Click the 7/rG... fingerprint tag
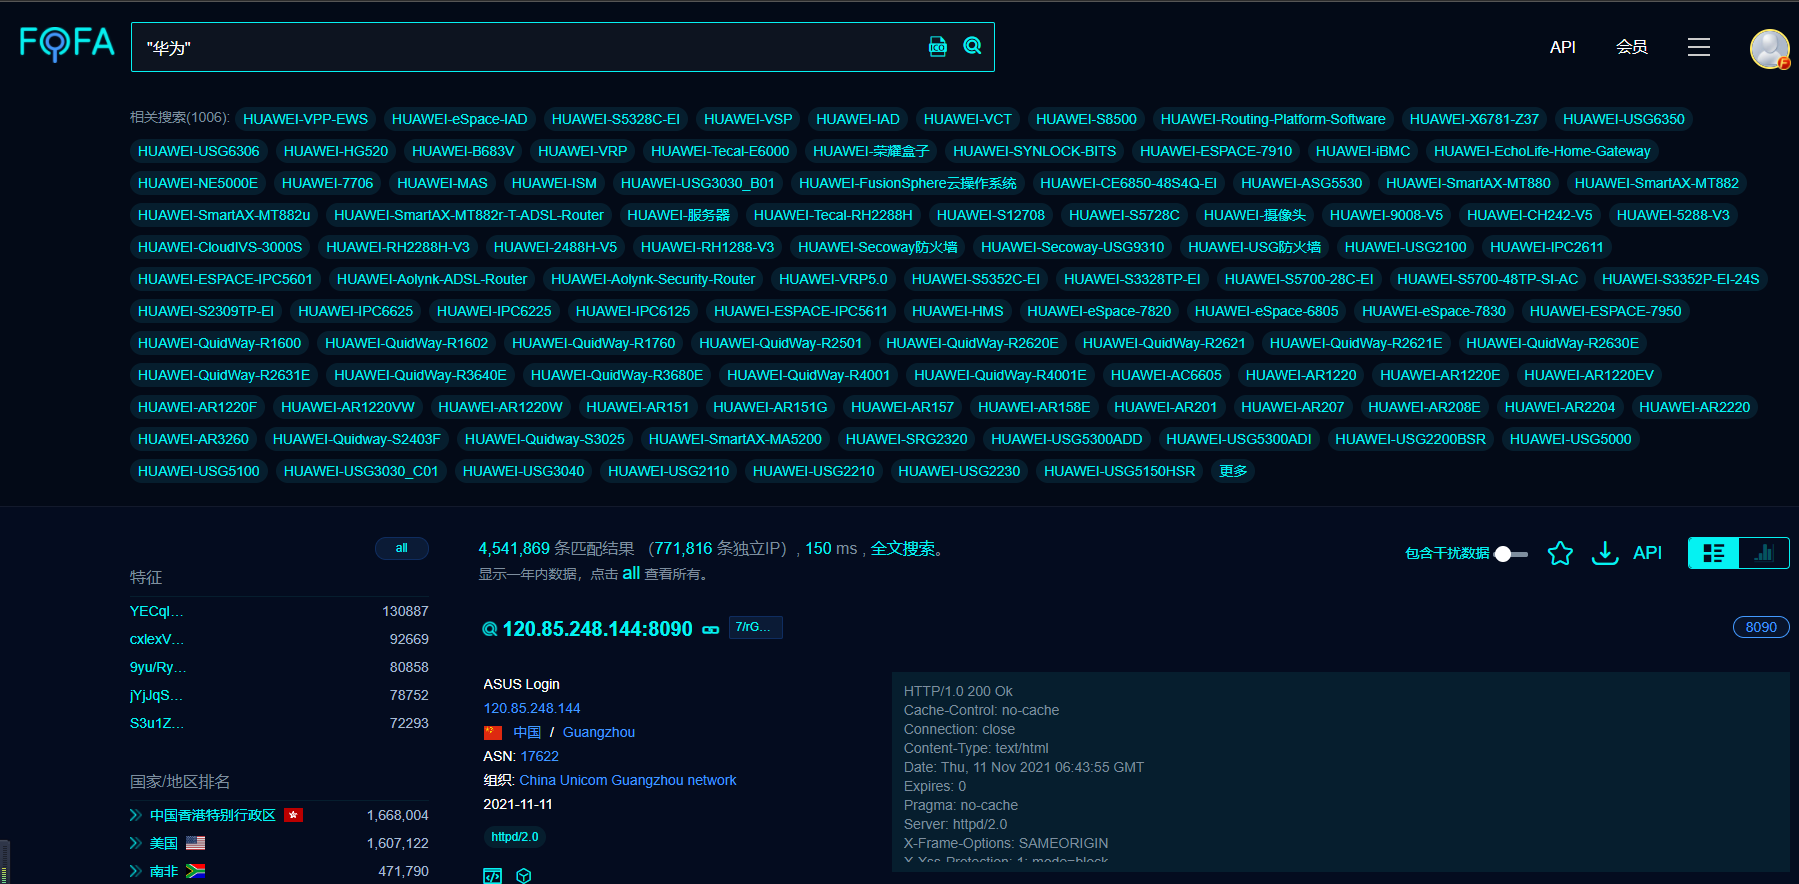1799x884 pixels. pos(755,627)
